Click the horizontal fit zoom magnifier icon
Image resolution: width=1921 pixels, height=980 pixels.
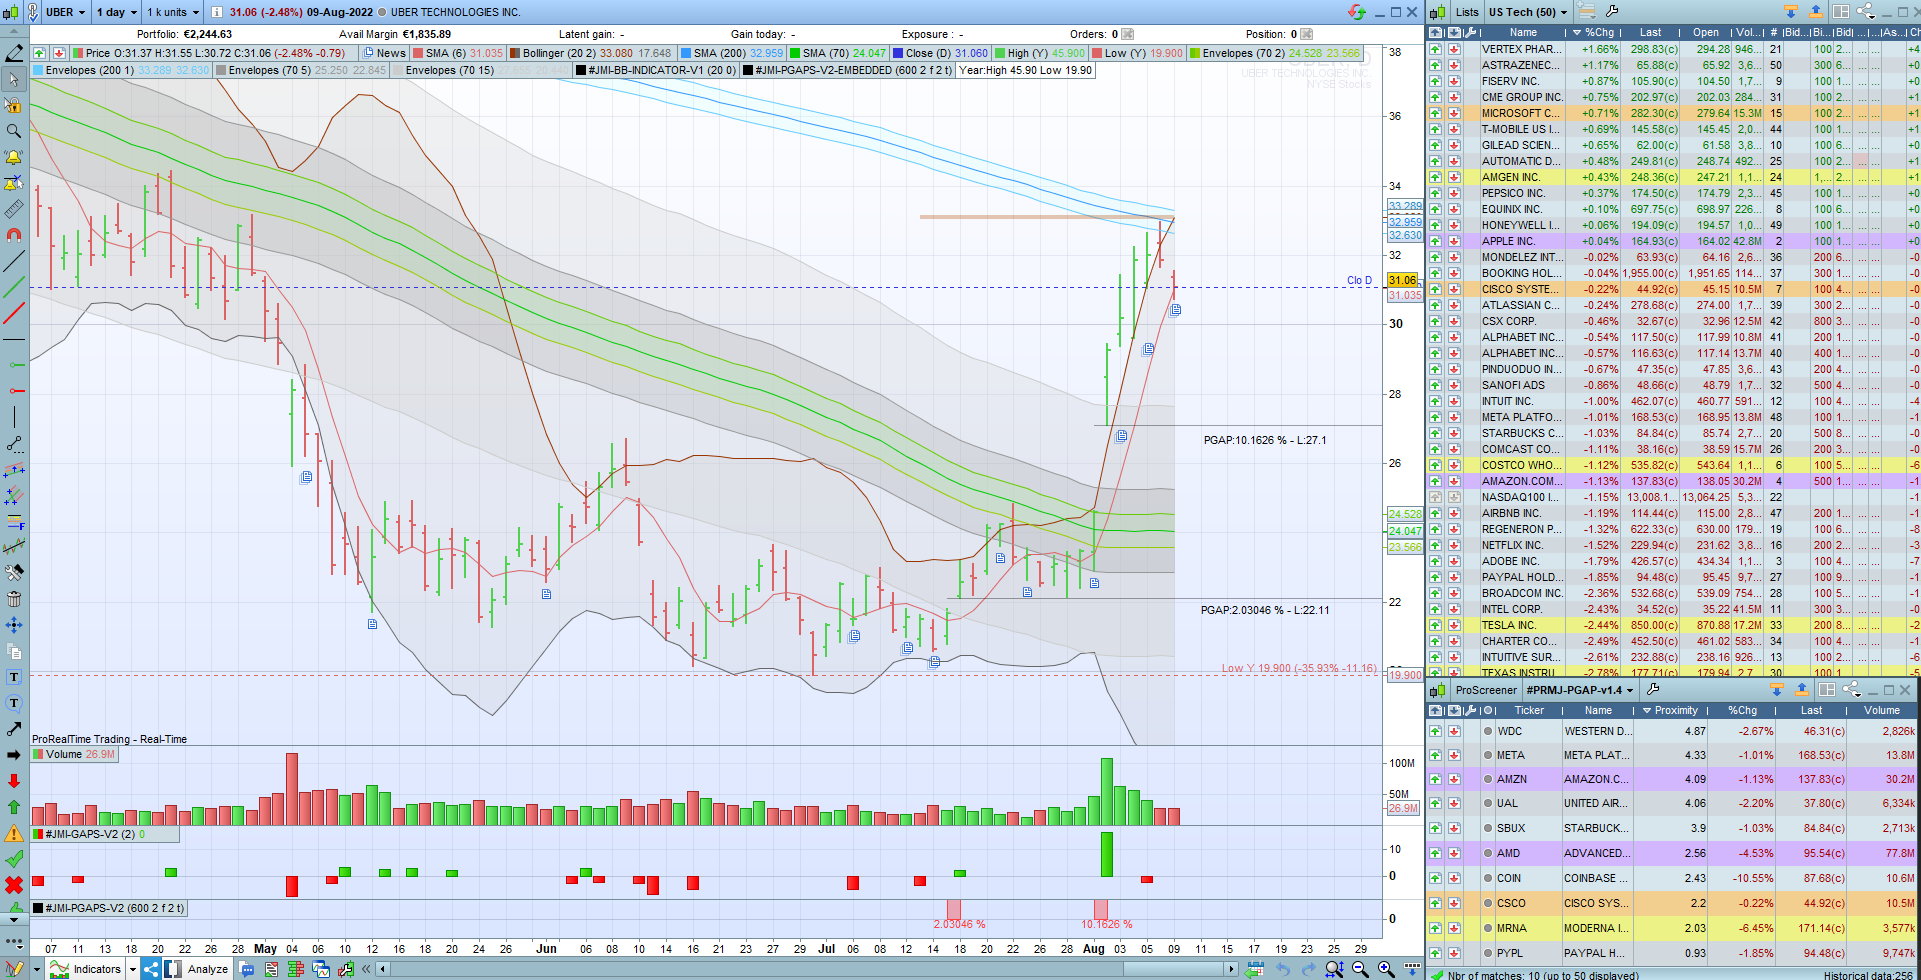click(1334, 968)
